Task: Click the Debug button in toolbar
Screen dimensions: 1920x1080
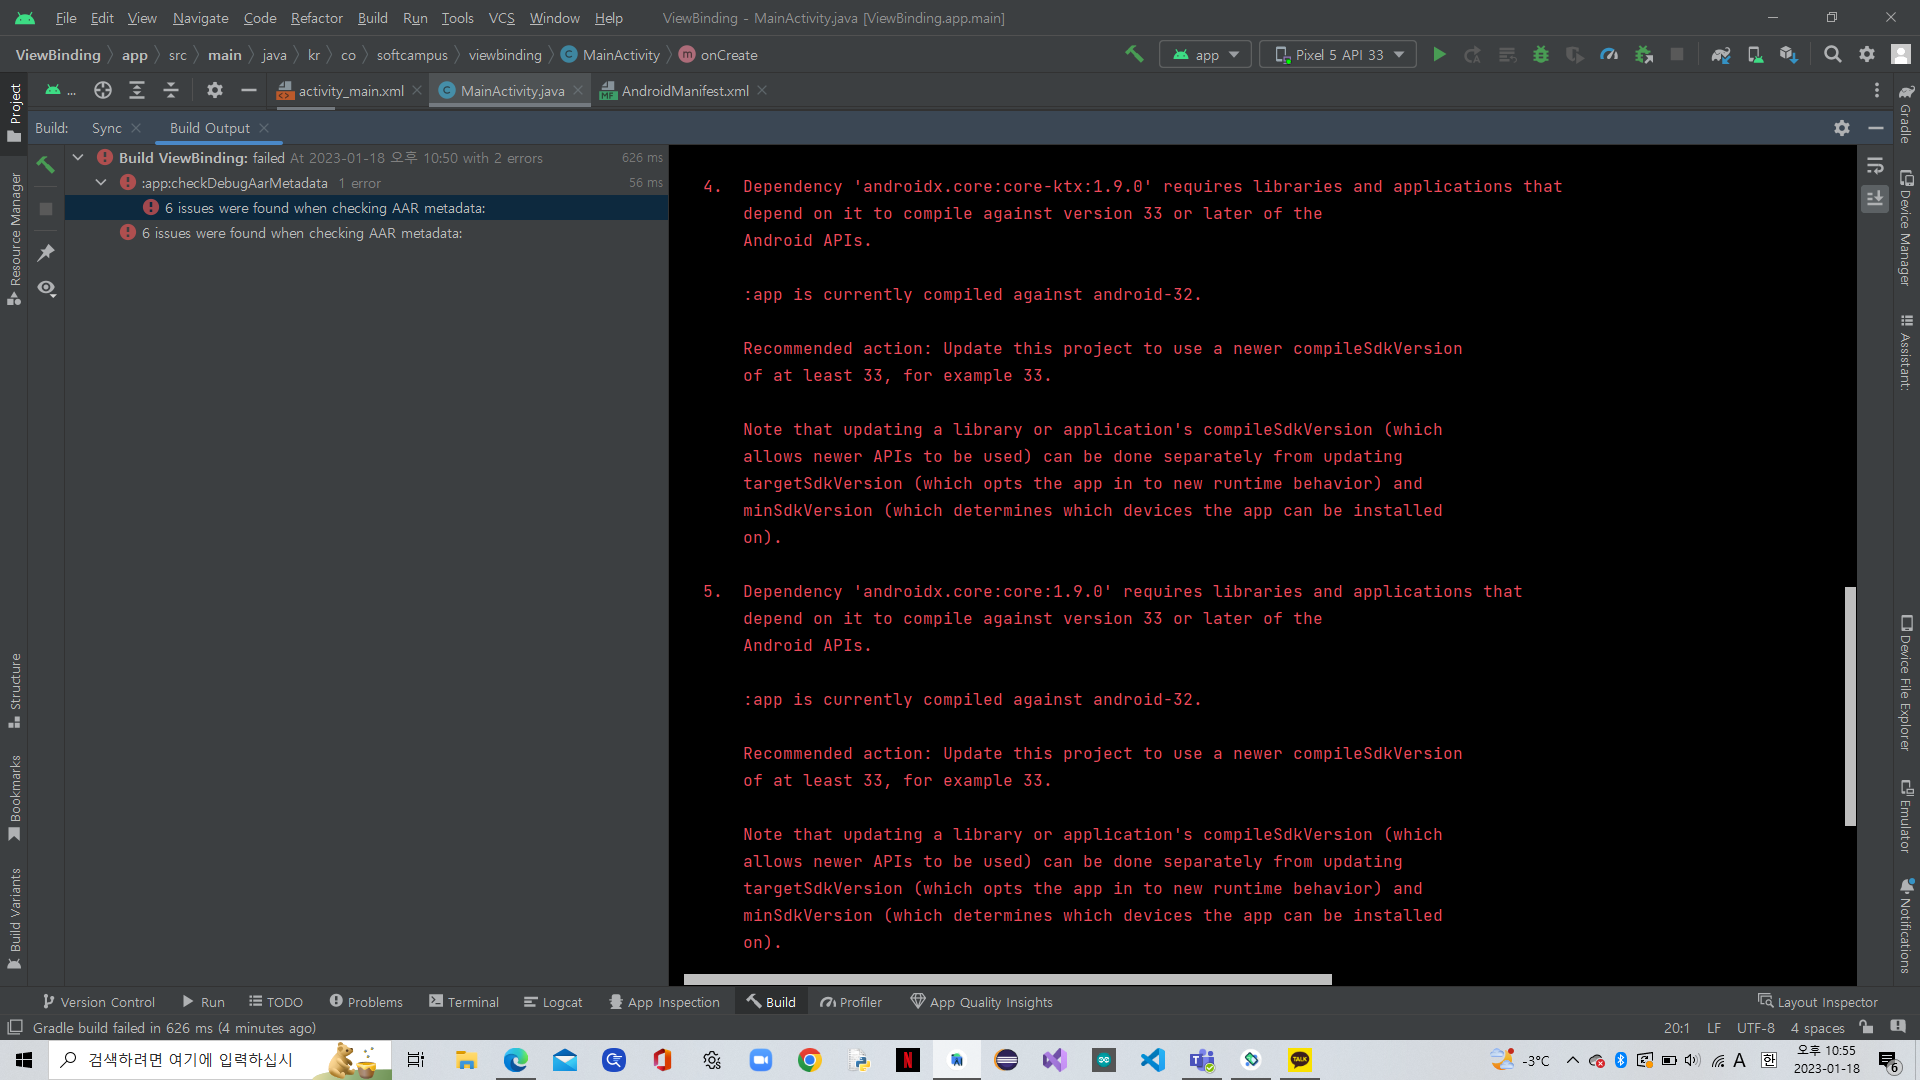Action: [1542, 55]
